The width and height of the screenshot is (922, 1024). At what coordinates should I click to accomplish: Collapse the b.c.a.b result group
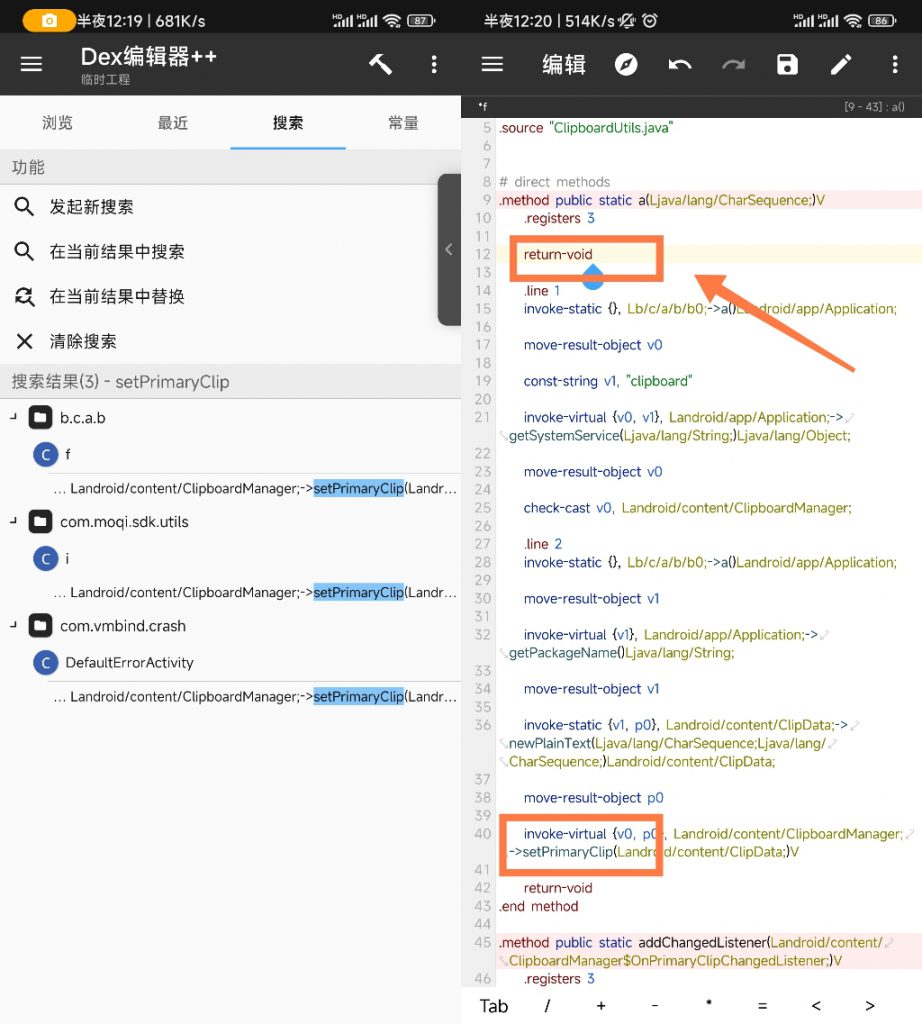(x=13, y=417)
